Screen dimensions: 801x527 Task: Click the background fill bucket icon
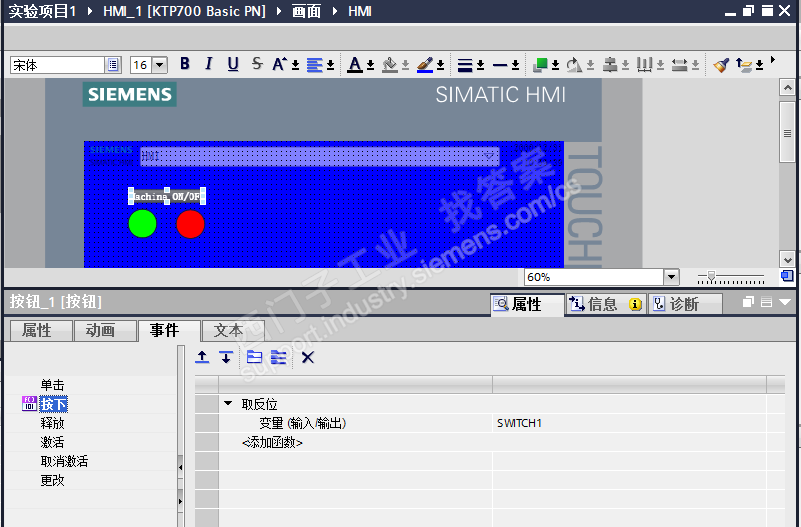click(390, 65)
